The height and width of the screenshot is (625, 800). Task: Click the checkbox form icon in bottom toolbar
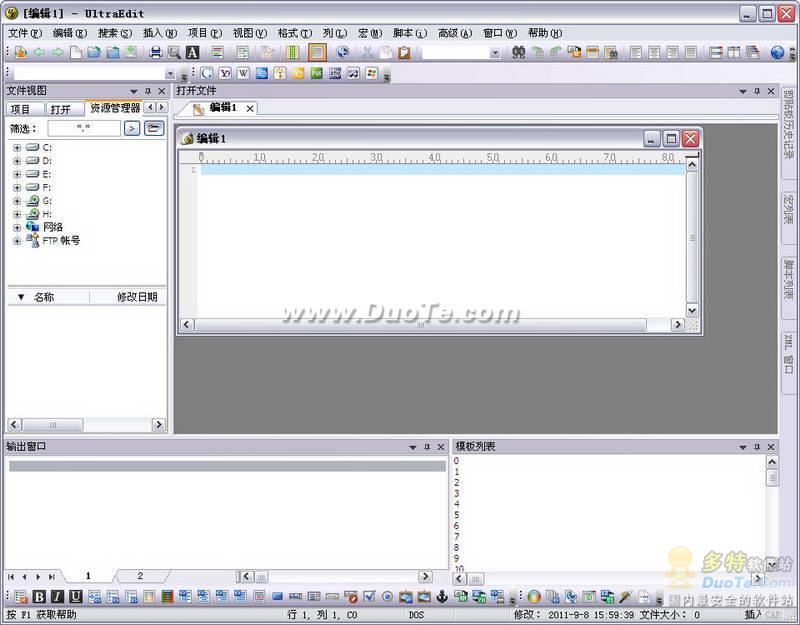[x=369, y=596]
